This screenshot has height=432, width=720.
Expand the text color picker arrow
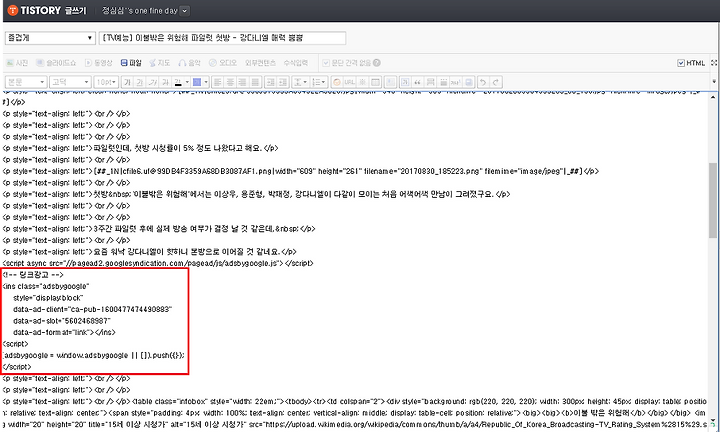(x=187, y=82)
